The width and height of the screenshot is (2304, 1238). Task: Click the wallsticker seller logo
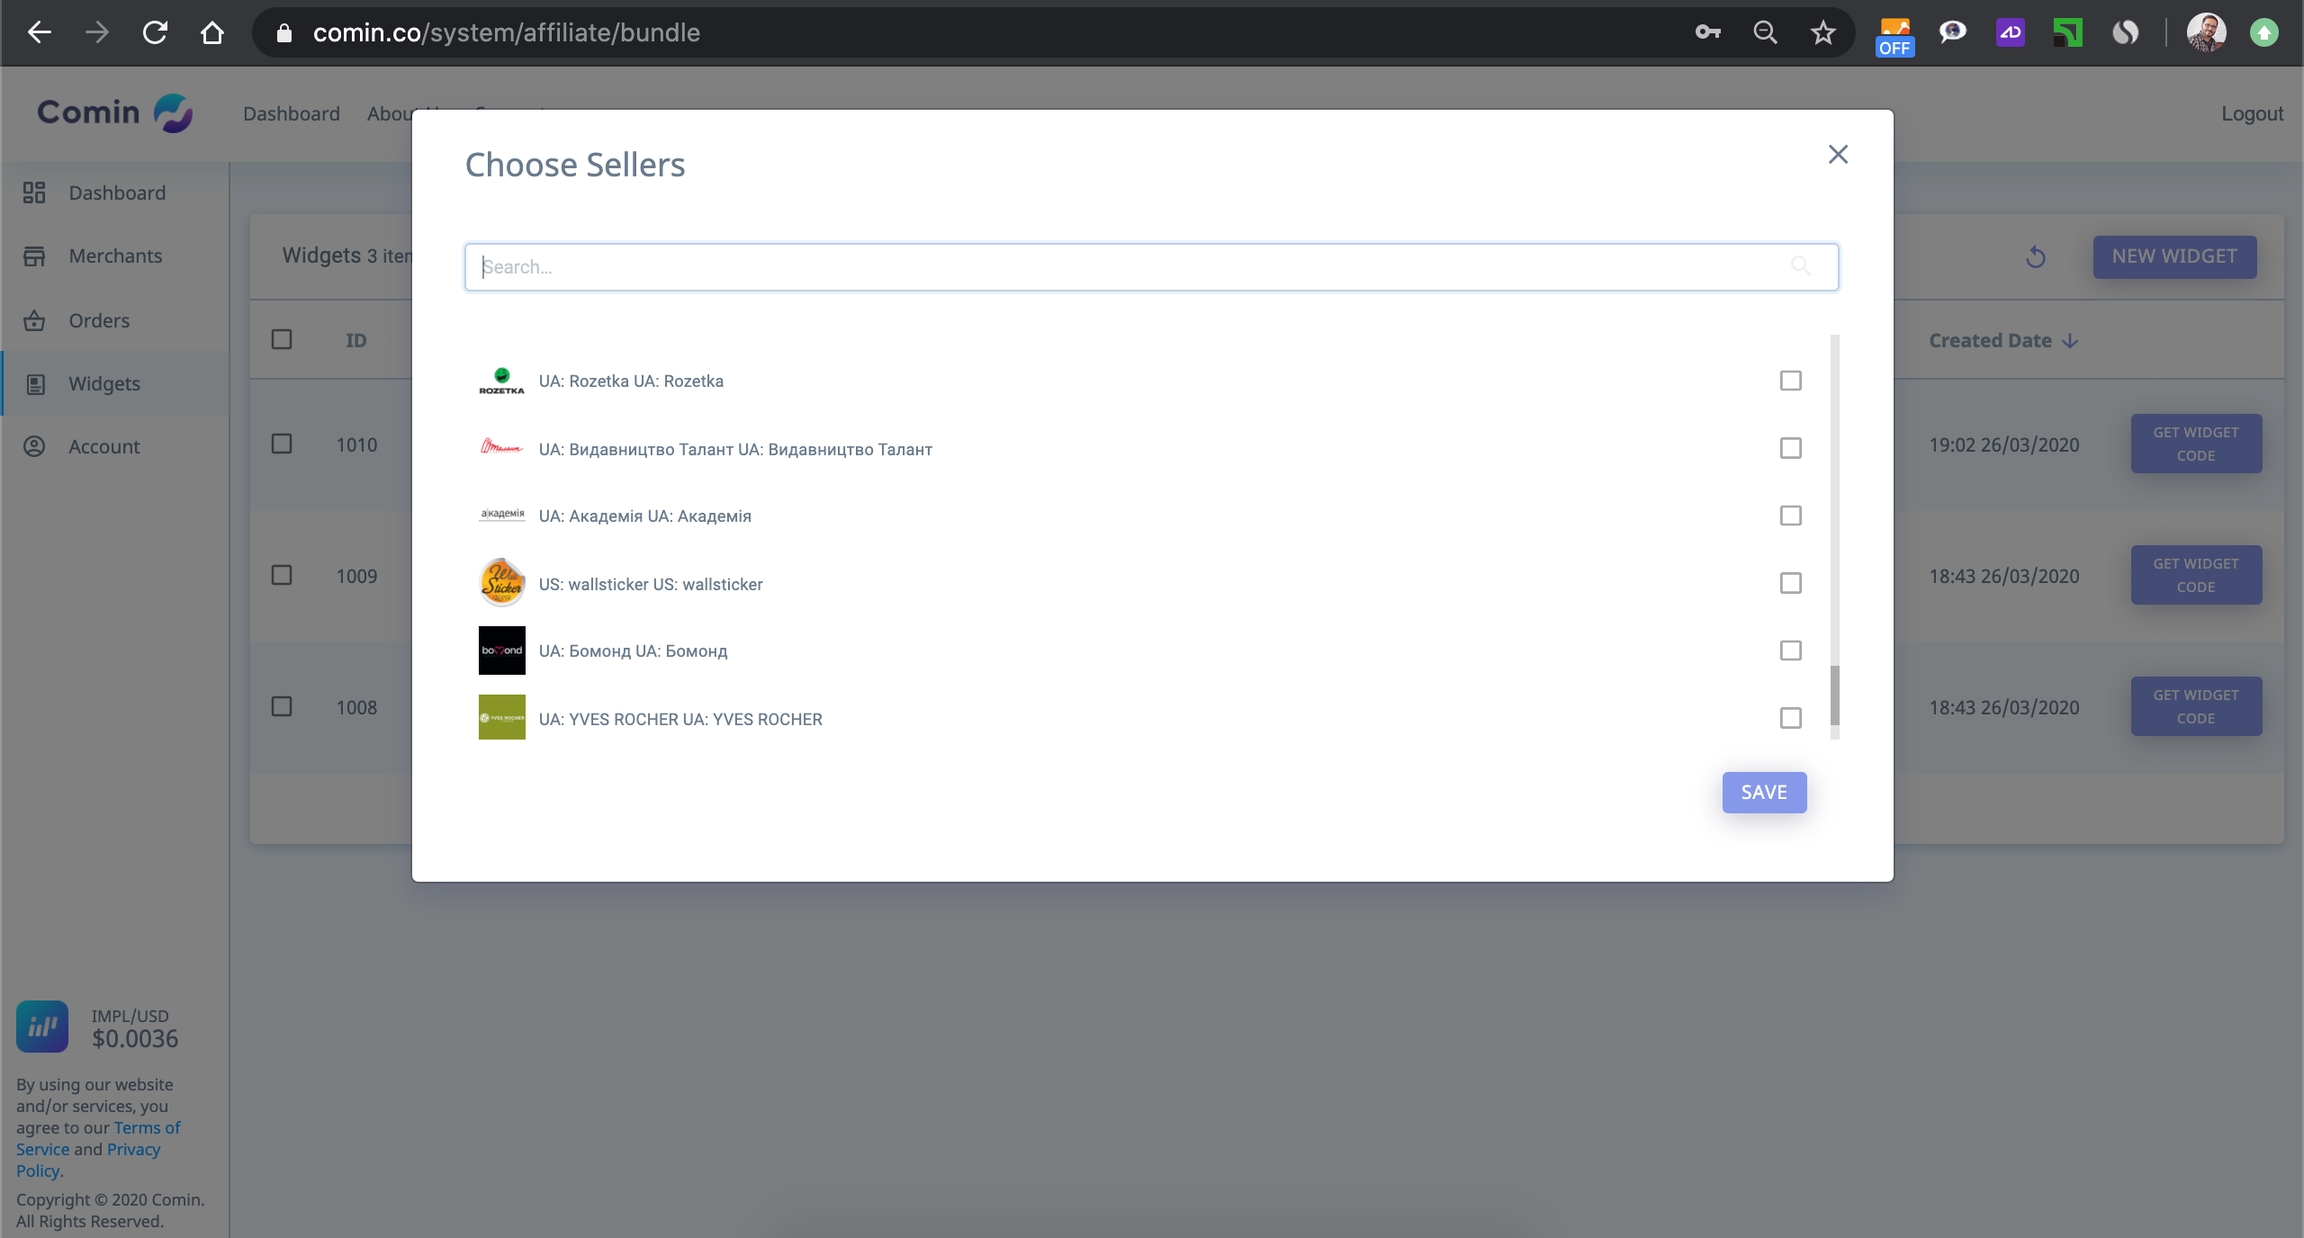[502, 583]
